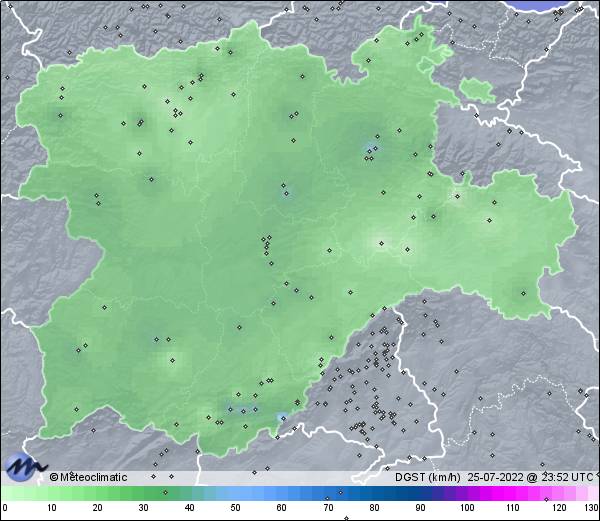Click the scale label 90
The image size is (600, 521).
pyautogui.click(x=420, y=508)
